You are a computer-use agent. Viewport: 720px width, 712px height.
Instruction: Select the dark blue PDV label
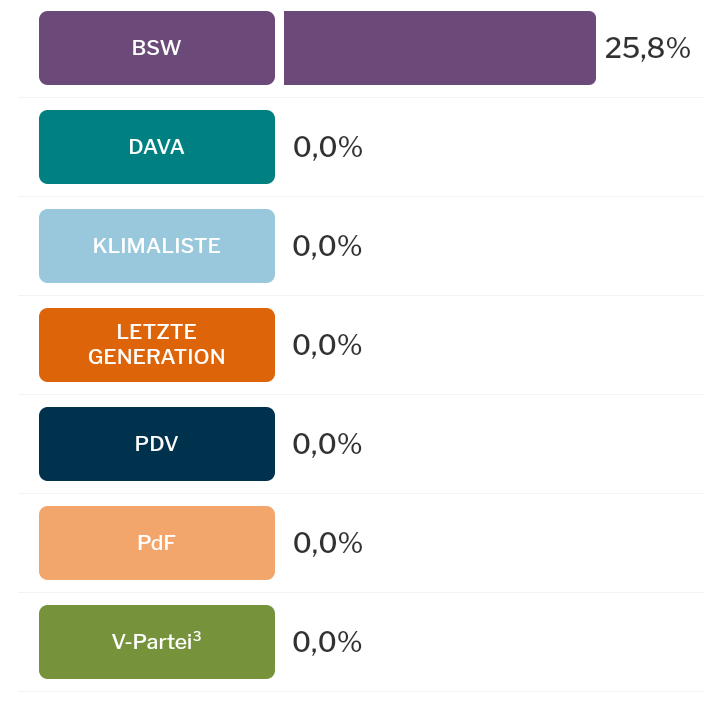156,444
